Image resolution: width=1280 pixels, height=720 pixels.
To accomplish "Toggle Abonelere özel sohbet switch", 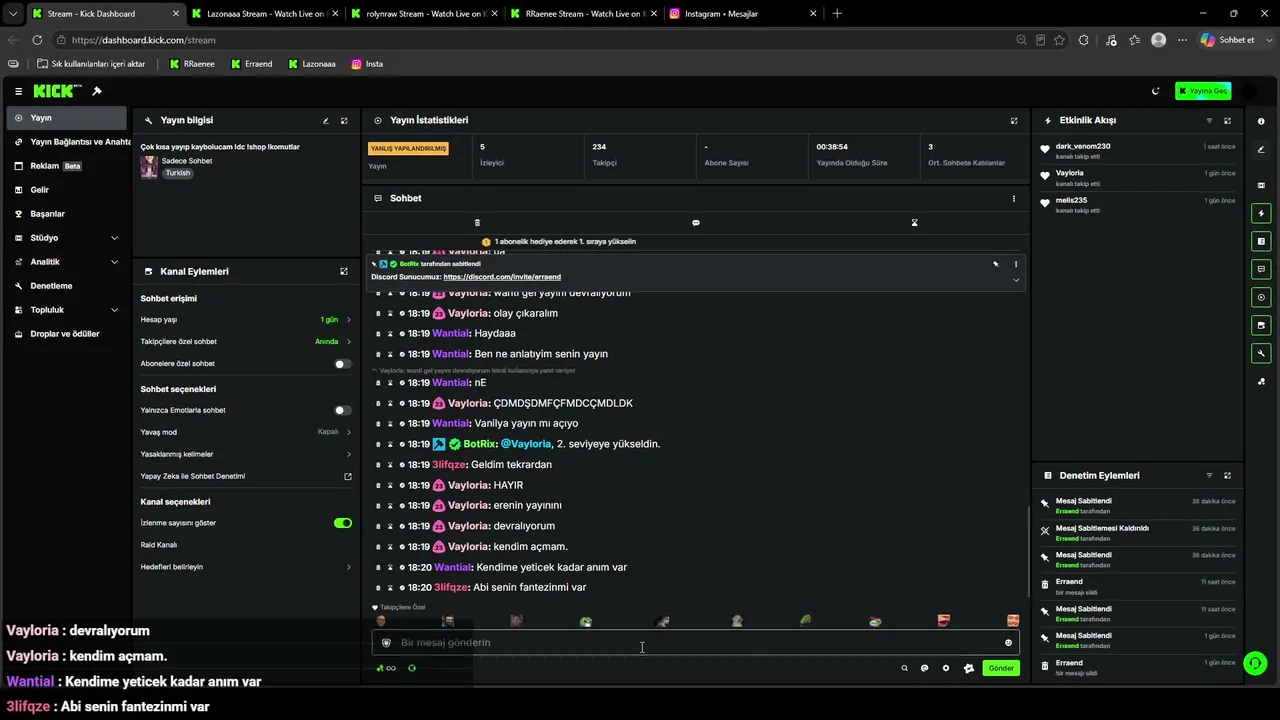I will click(342, 364).
